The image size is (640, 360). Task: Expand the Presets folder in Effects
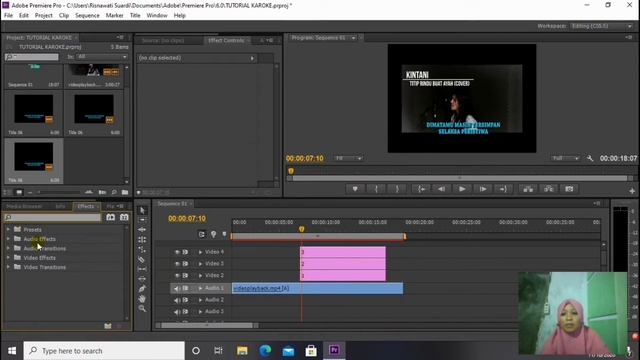coord(8,229)
